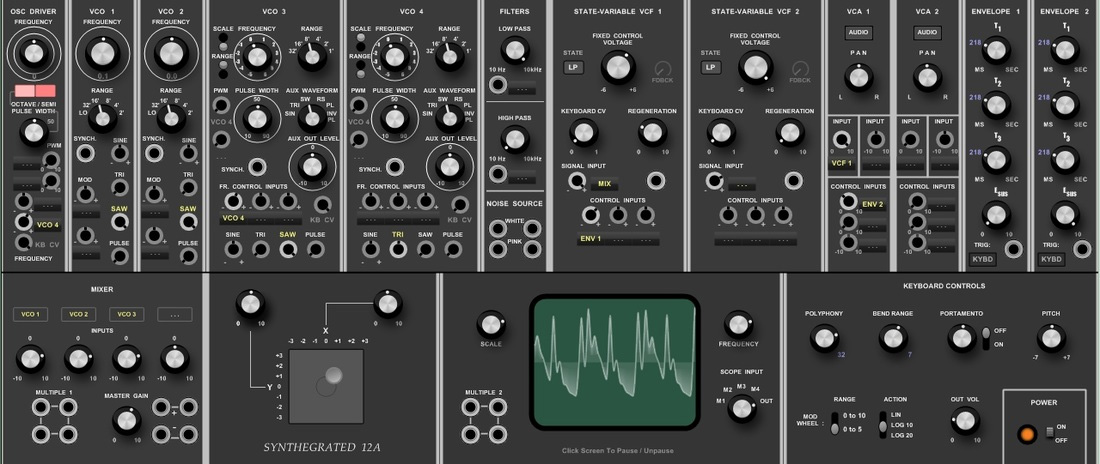
Task: Click the VCO 1 PULSE output jack
Action: [120, 256]
